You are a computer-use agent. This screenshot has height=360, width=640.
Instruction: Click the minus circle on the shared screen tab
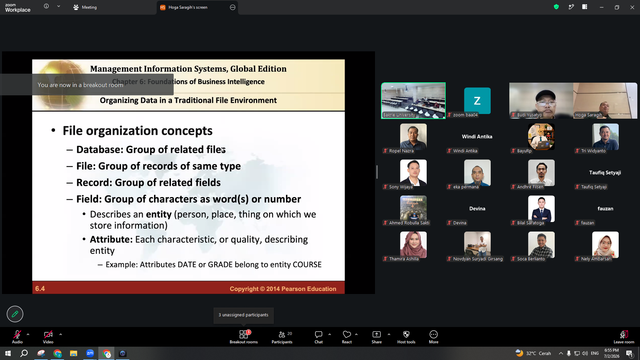pyautogui.click(x=233, y=7)
